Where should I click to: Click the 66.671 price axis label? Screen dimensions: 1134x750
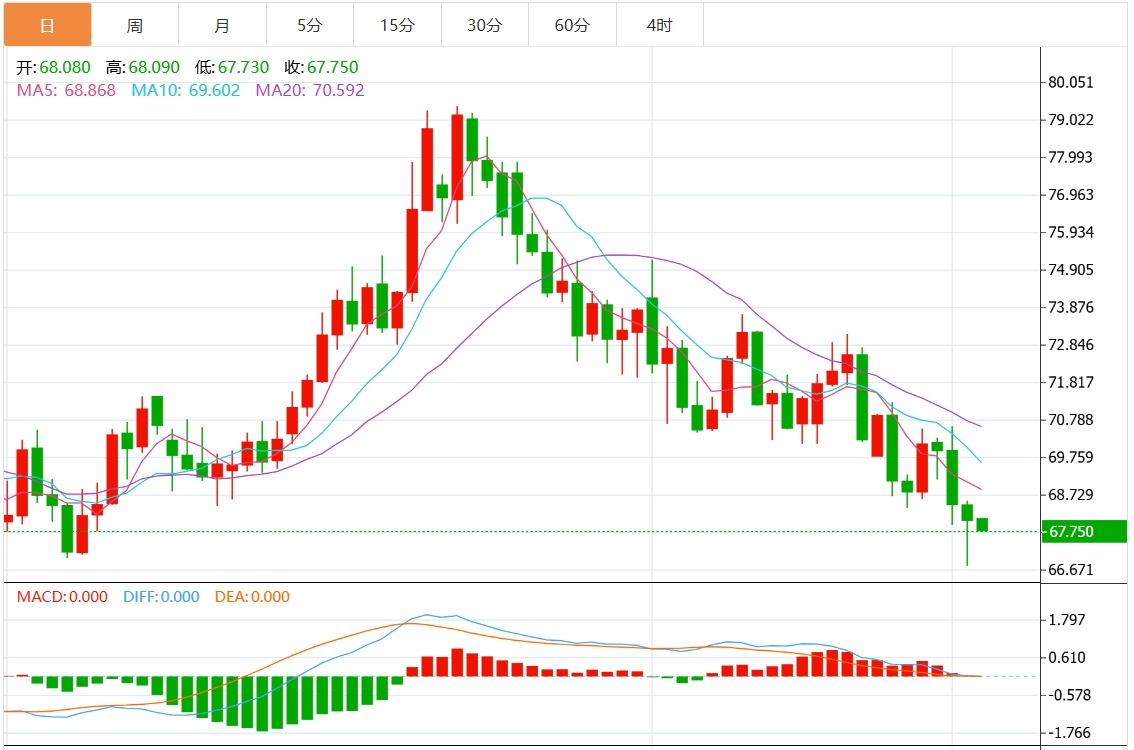point(1071,570)
